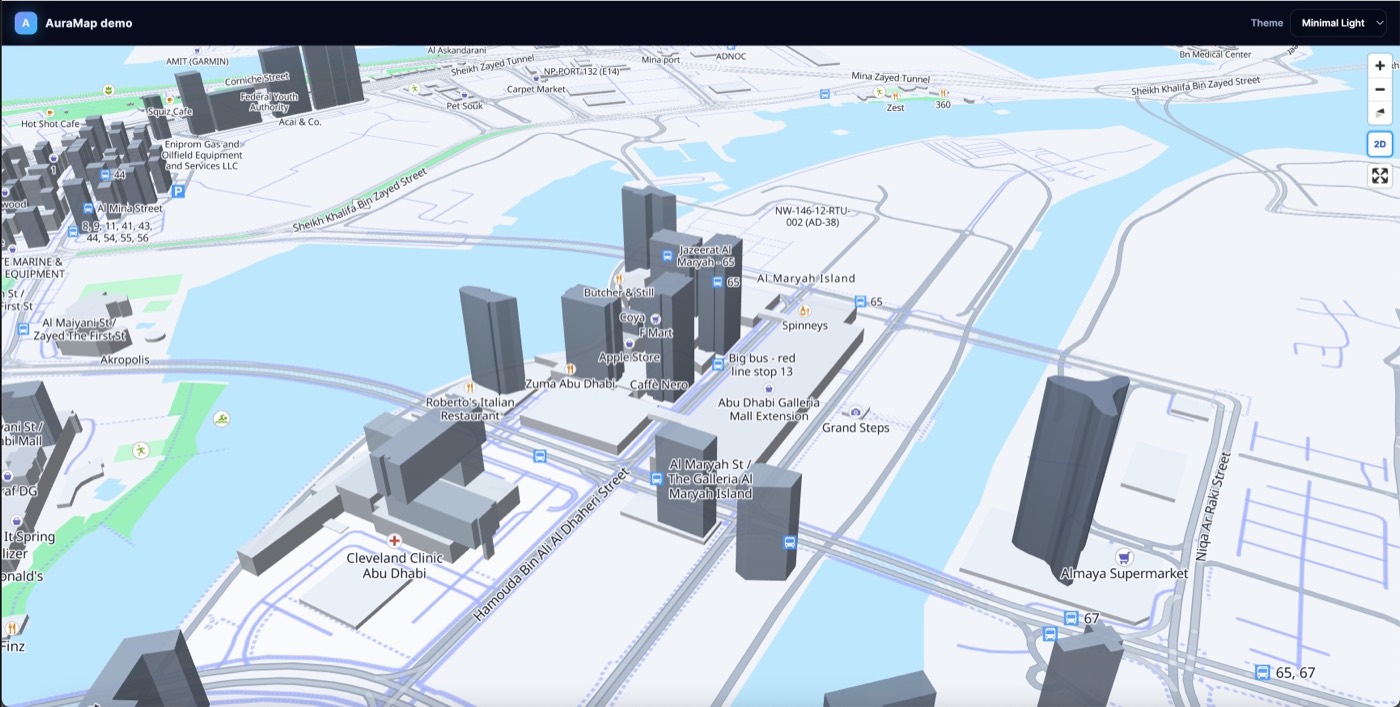Toggle the 2D view mode button

(x=1380, y=144)
